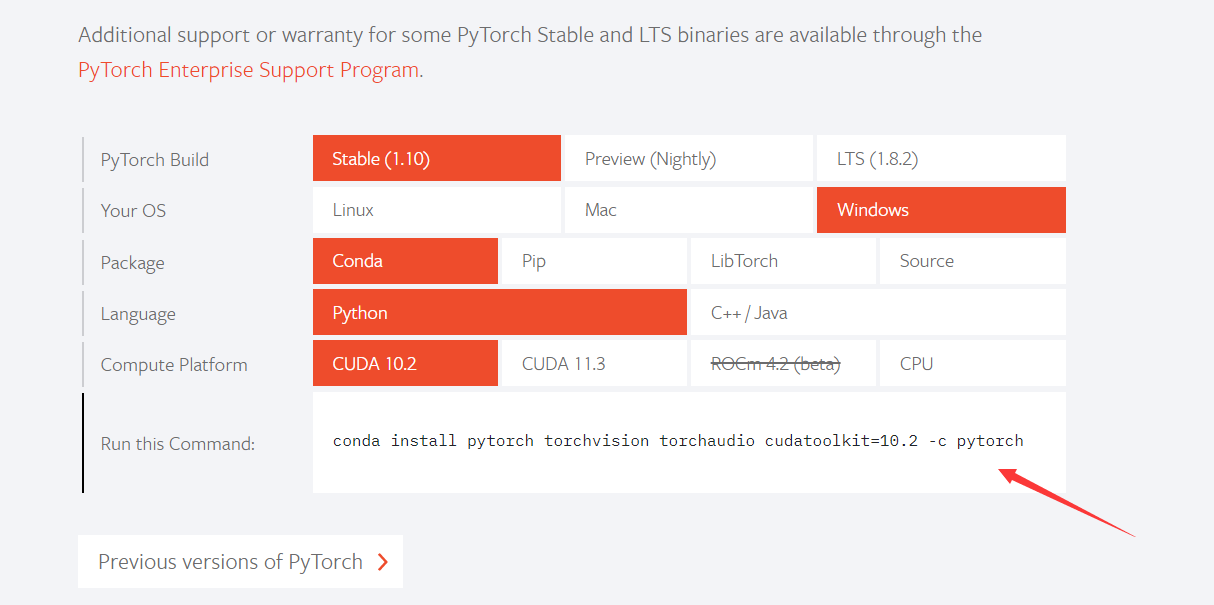Choose the LibTorch package option
This screenshot has width=1214, height=605.
[783, 261]
